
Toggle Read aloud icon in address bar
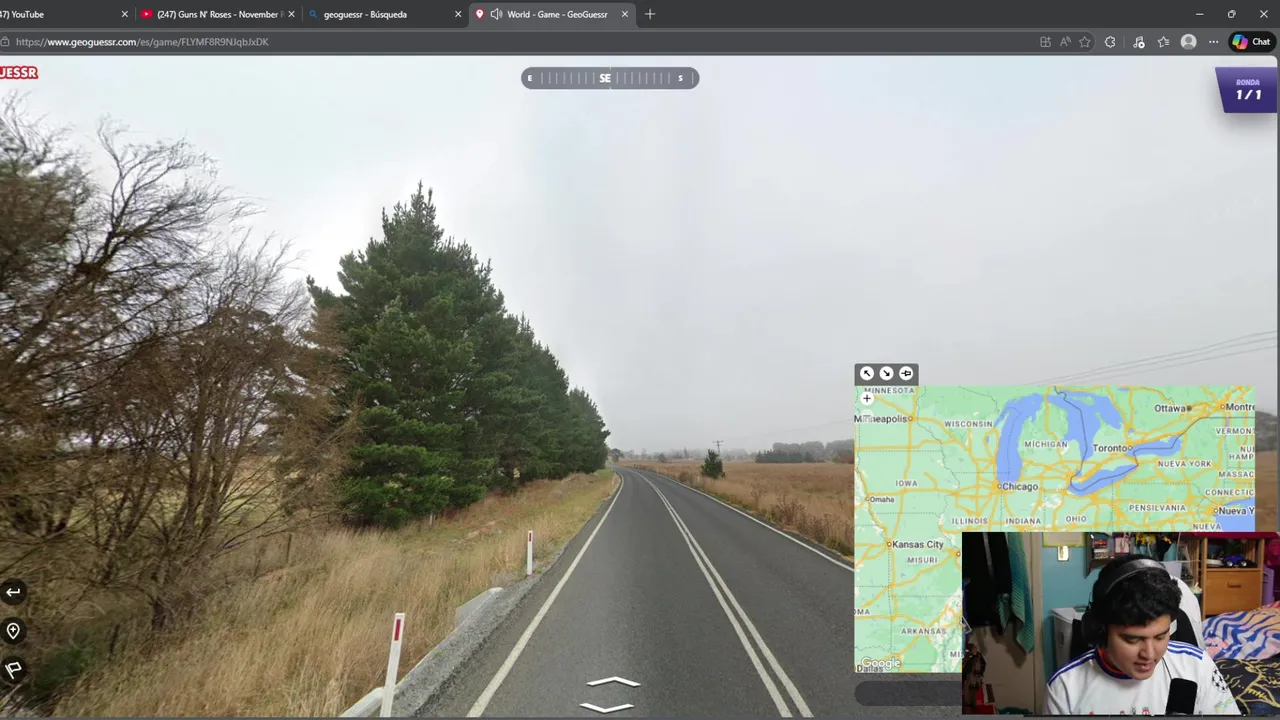1065,42
